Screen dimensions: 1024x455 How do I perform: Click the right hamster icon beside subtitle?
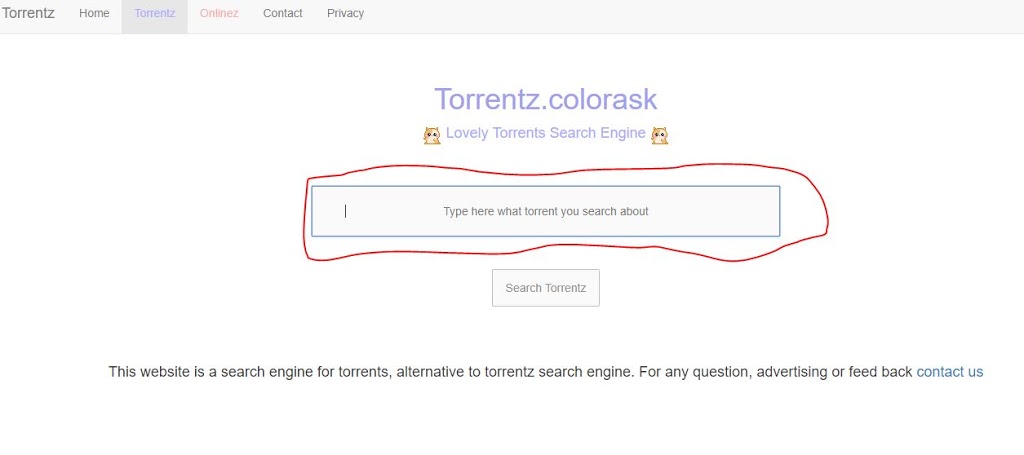(660, 135)
